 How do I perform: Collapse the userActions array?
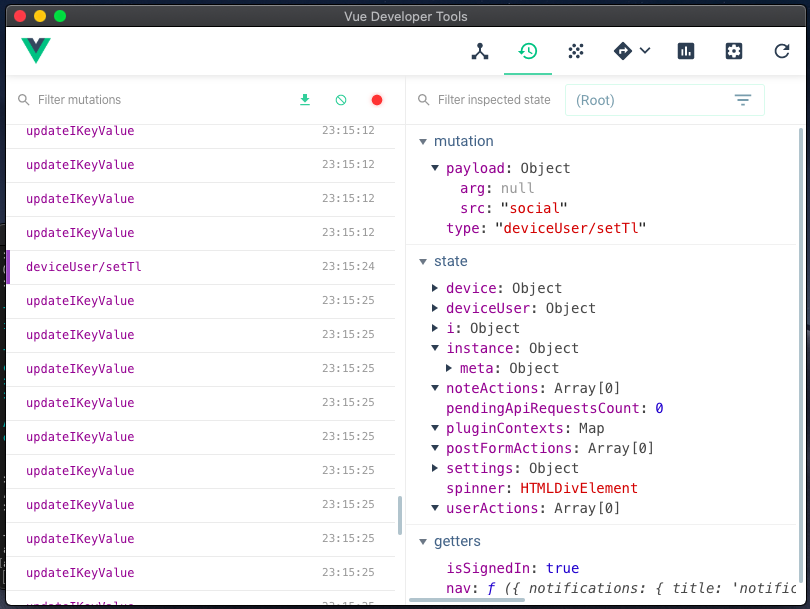click(x=435, y=508)
